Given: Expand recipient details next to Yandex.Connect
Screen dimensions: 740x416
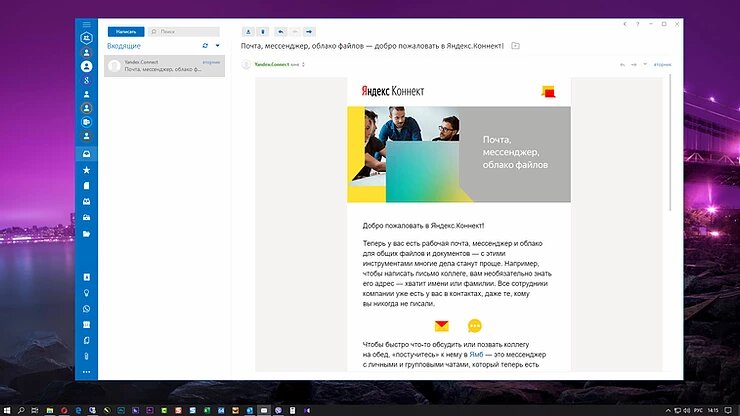Looking at the screenshot, I should 303,64.
